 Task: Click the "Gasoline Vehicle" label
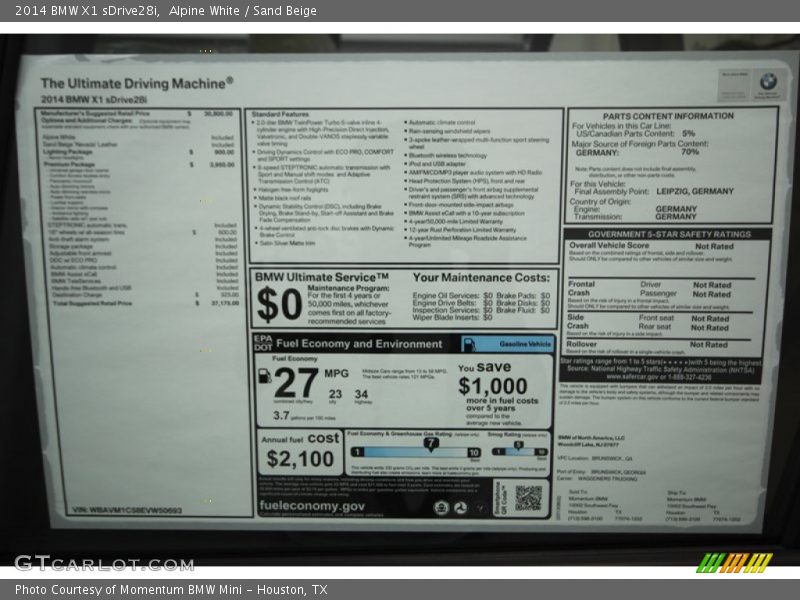tap(525, 344)
